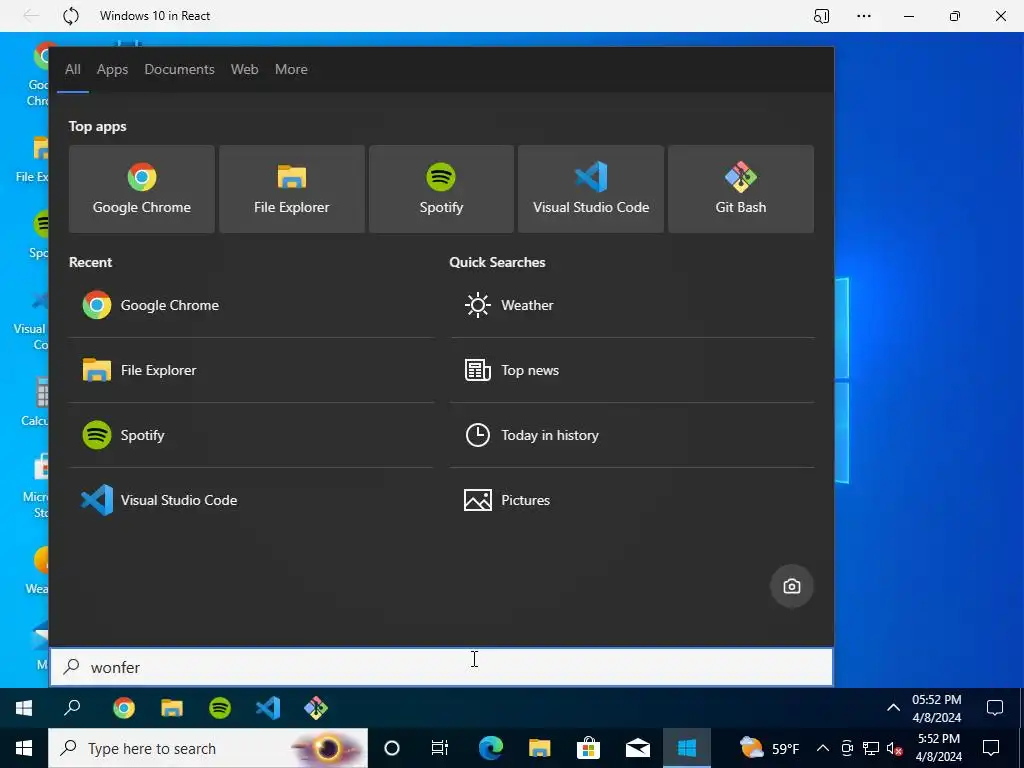Open Git Bash icon in the simulated taskbar

tap(316, 708)
